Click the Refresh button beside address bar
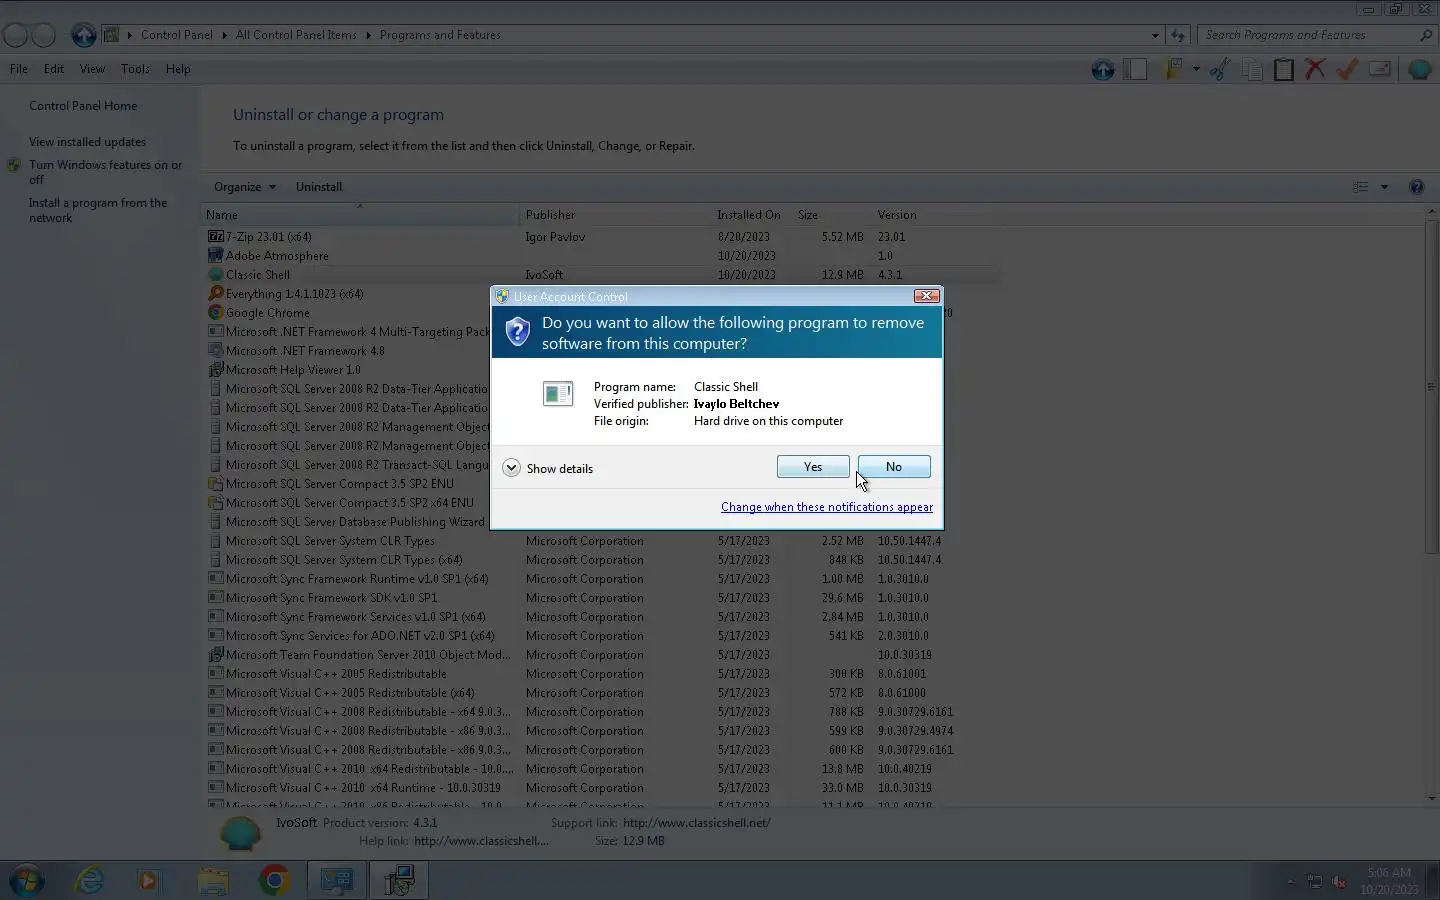 tap(1178, 35)
